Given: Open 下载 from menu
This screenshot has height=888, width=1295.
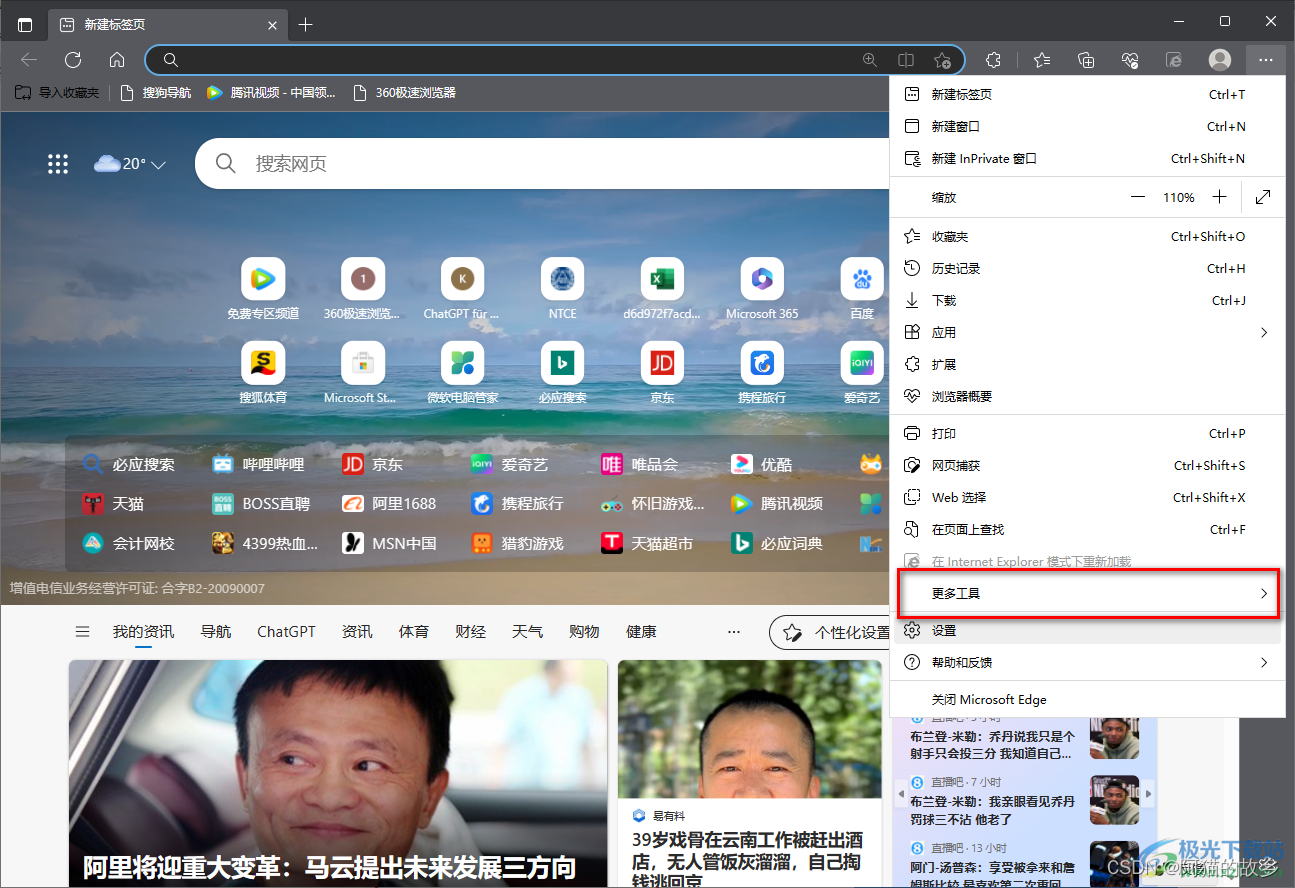Looking at the screenshot, I should pyautogui.click(x=1087, y=300).
